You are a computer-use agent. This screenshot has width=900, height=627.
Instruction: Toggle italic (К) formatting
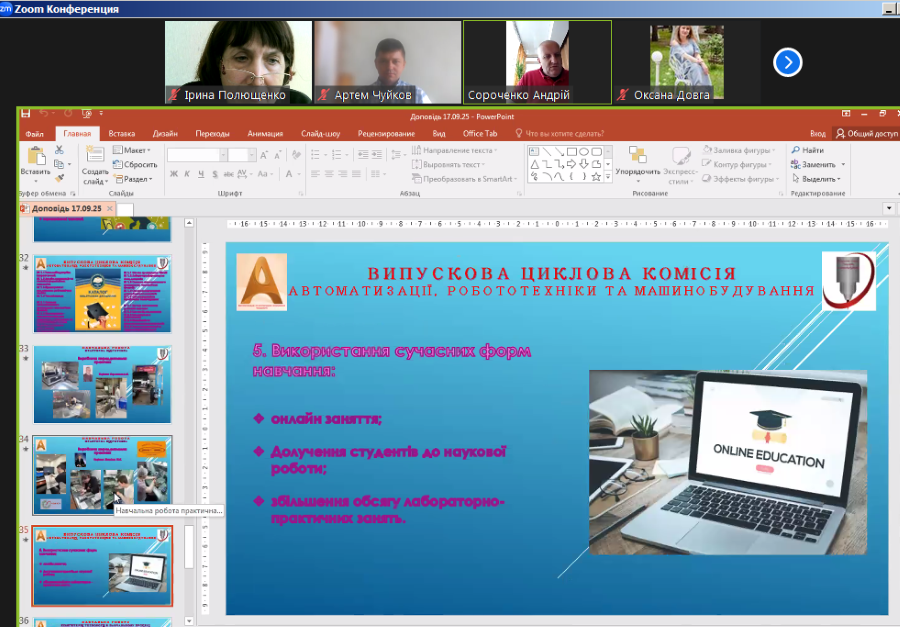click(x=187, y=174)
